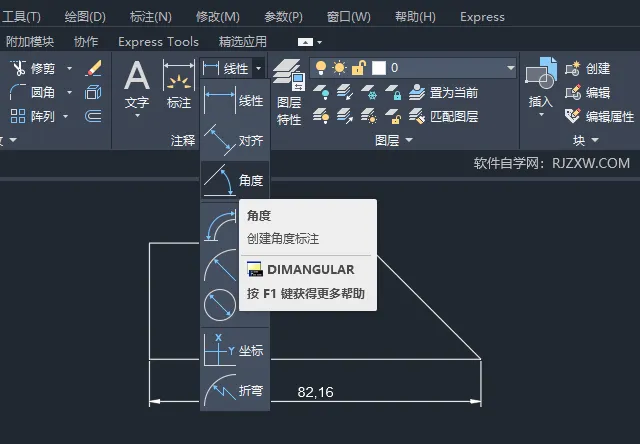This screenshot has height=444, width=640.
Task: Expand the 圆角 dropdown arrow
Action: [x=69, y=92]
